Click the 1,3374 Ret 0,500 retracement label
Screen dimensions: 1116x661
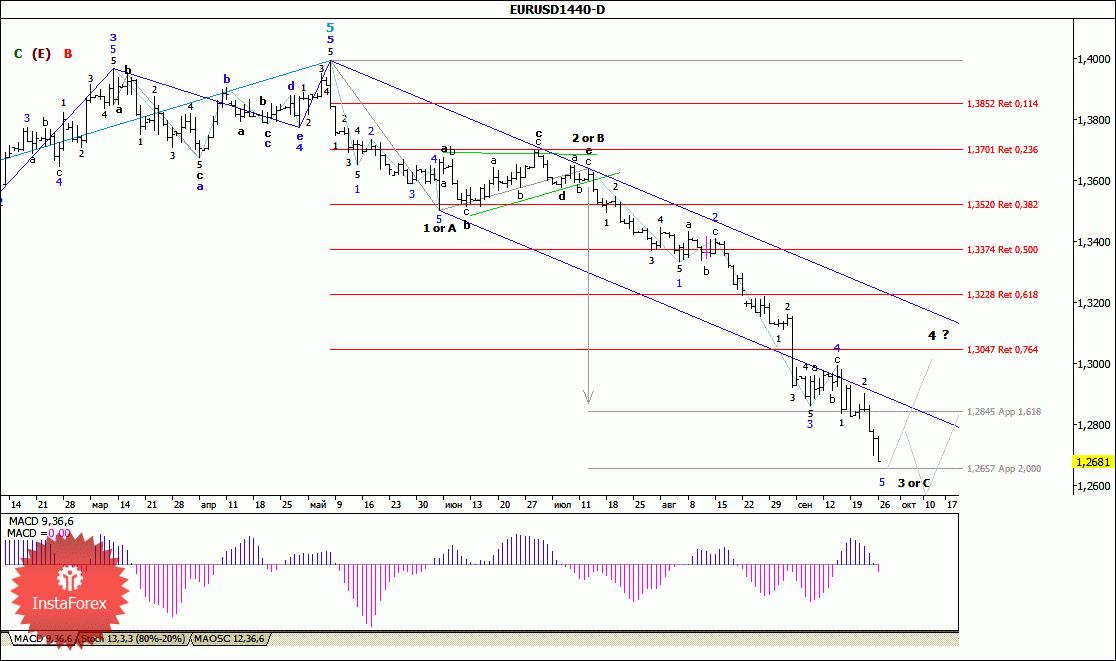click(x=1002, y=250)
